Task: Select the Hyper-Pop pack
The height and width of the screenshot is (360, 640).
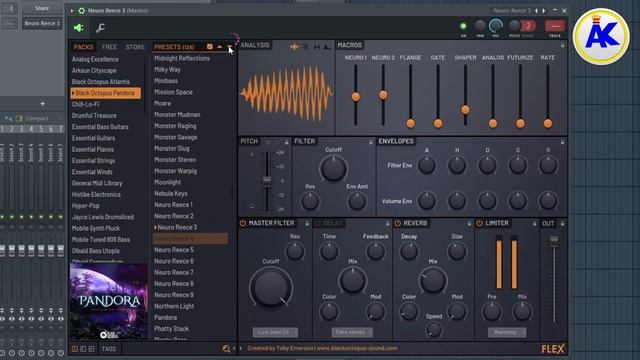Action: coord(86,206)
